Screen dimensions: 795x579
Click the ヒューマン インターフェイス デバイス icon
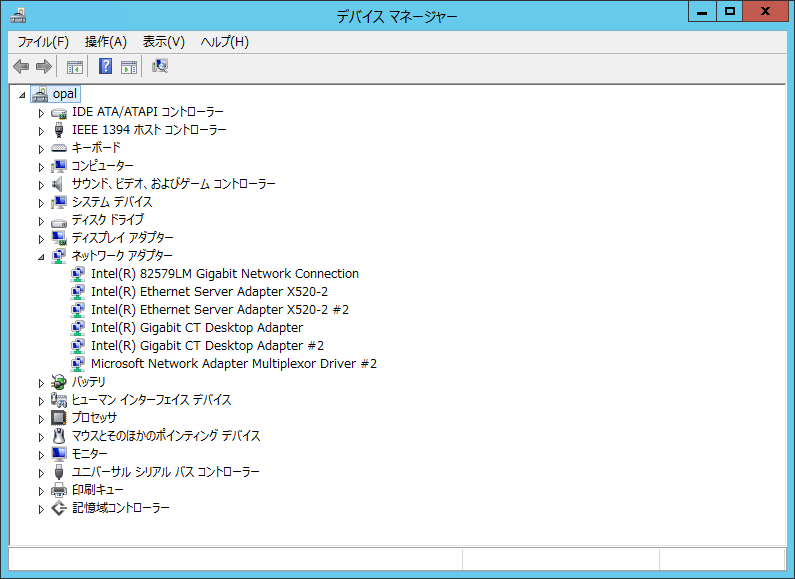point(59,400)
